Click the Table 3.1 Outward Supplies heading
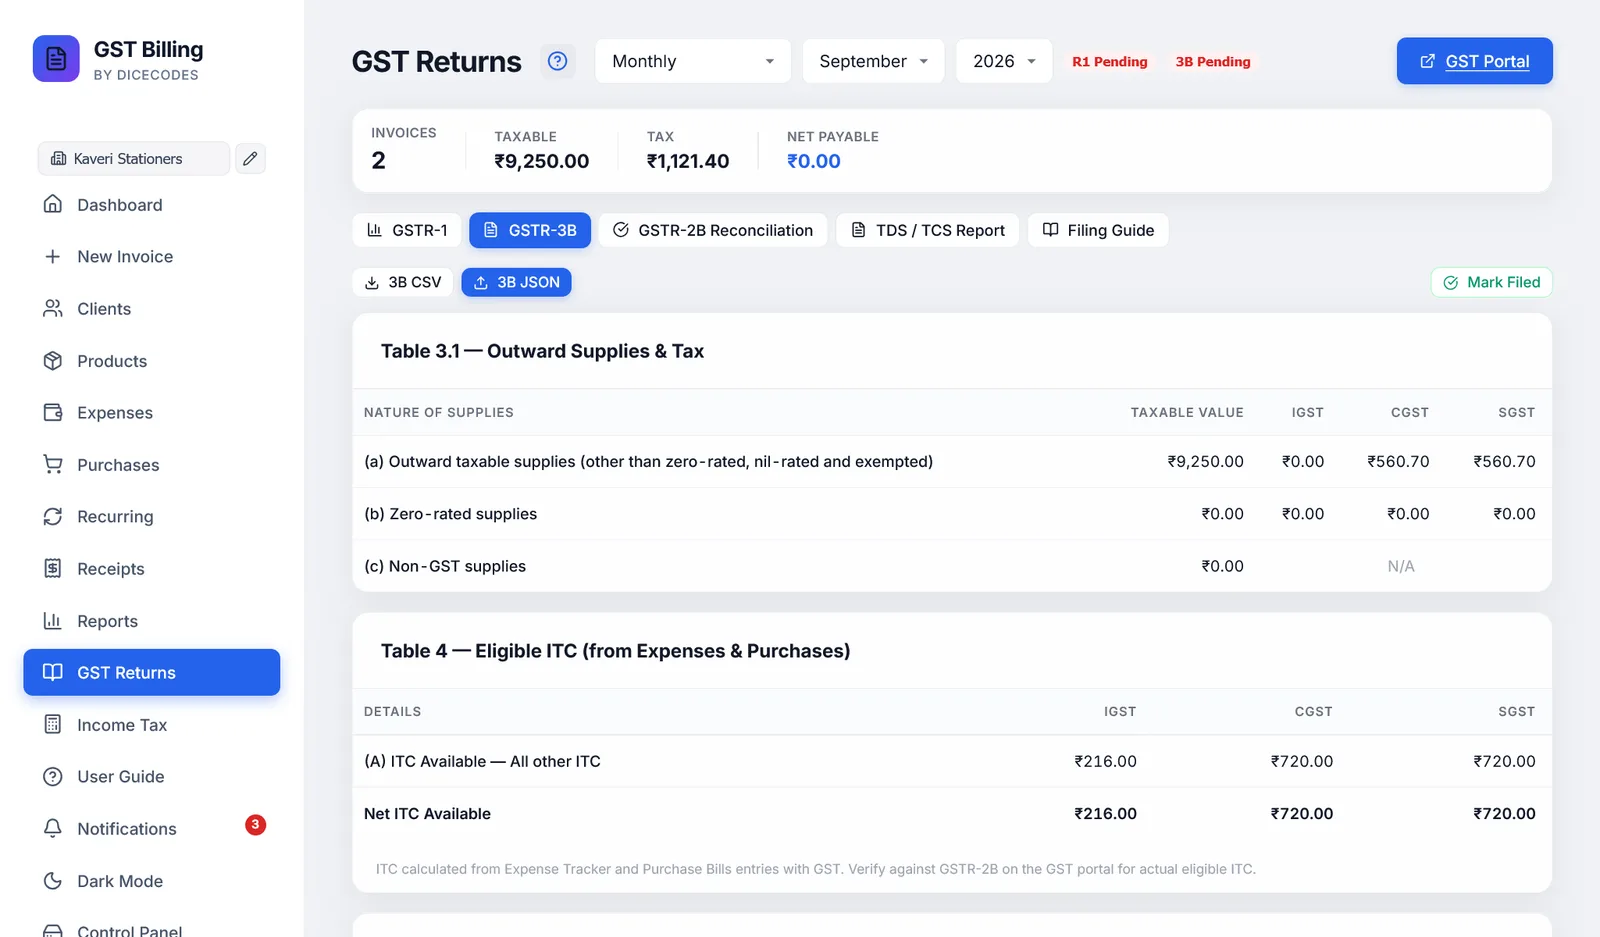This screenshot has height=937, width=1600. point(542,351)
